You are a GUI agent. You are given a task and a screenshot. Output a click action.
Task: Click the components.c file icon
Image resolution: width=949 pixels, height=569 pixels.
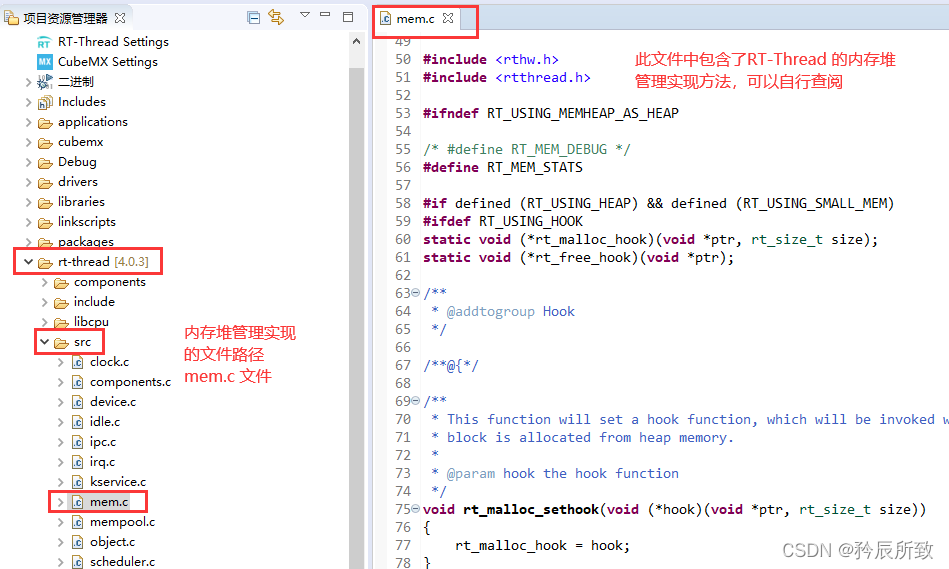coord(77,382)
